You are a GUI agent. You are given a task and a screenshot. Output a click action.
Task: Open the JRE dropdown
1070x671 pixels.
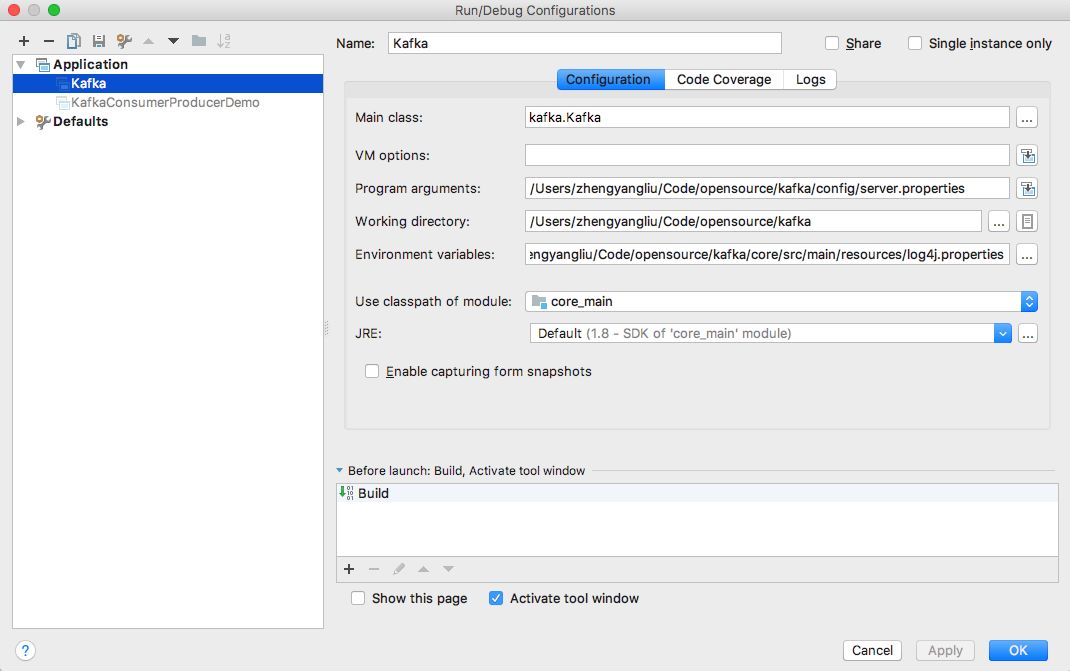(1002, 334)
